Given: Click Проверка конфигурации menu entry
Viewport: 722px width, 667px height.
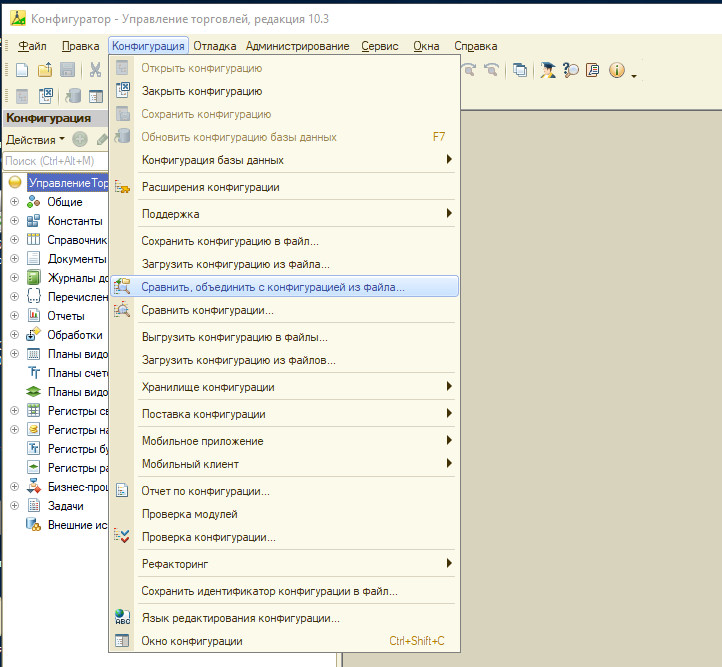Looking at the screenshot, I should coord(208,538).
